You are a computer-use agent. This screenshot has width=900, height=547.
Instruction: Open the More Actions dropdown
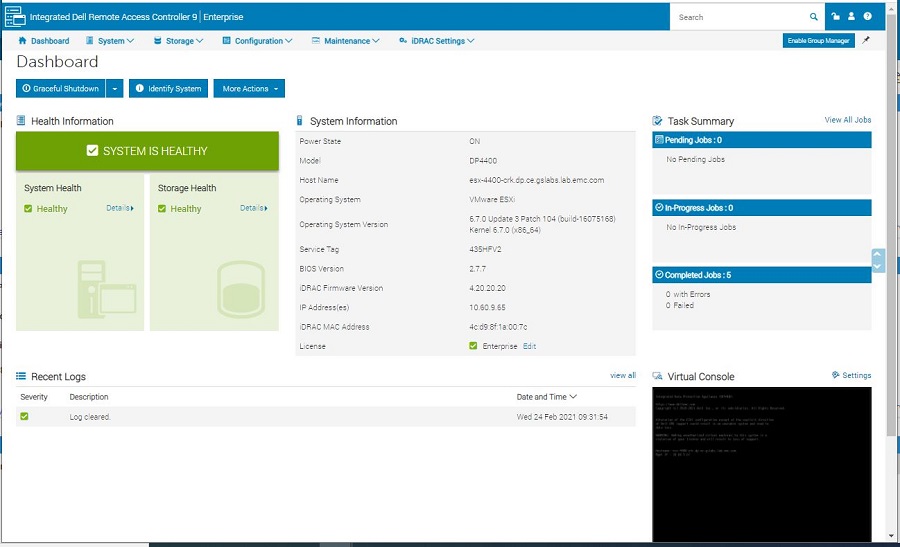click(249, 89)
